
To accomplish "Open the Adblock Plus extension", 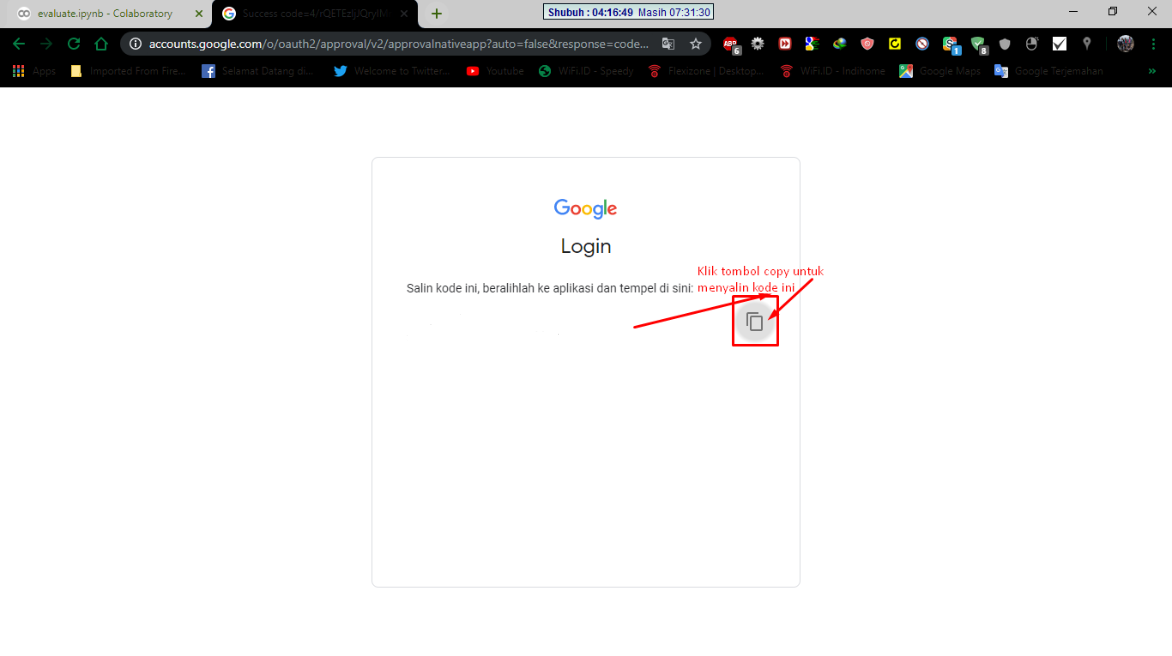I will [731, 45].
